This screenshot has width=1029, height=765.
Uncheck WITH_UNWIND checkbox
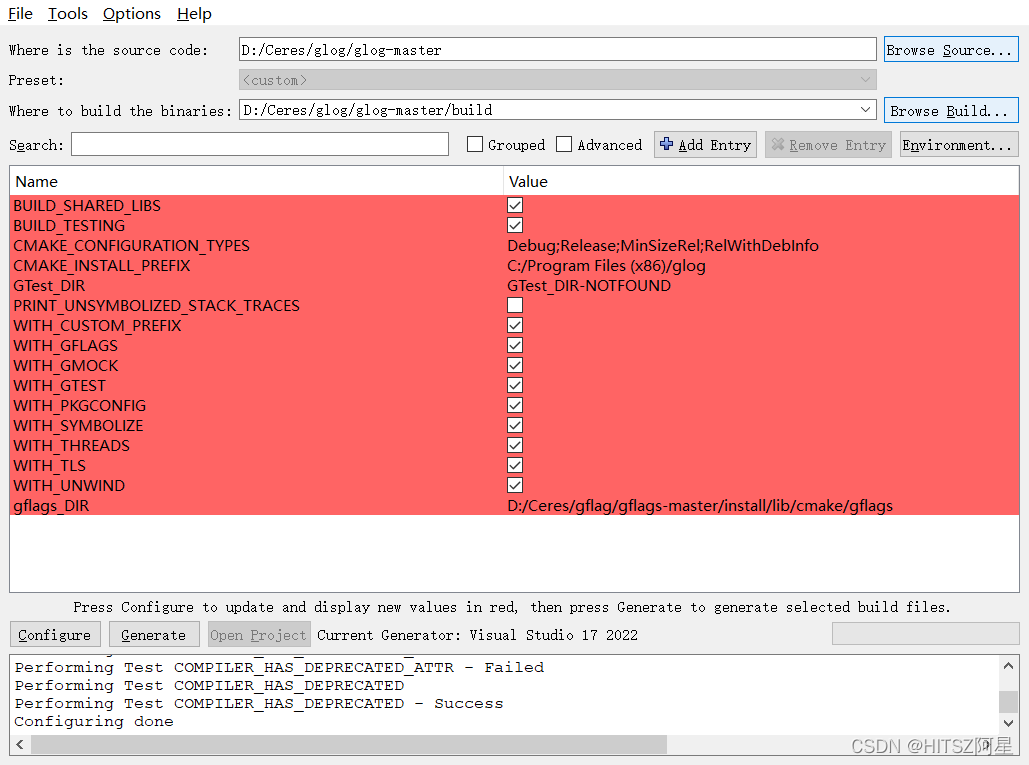point(515,486)
